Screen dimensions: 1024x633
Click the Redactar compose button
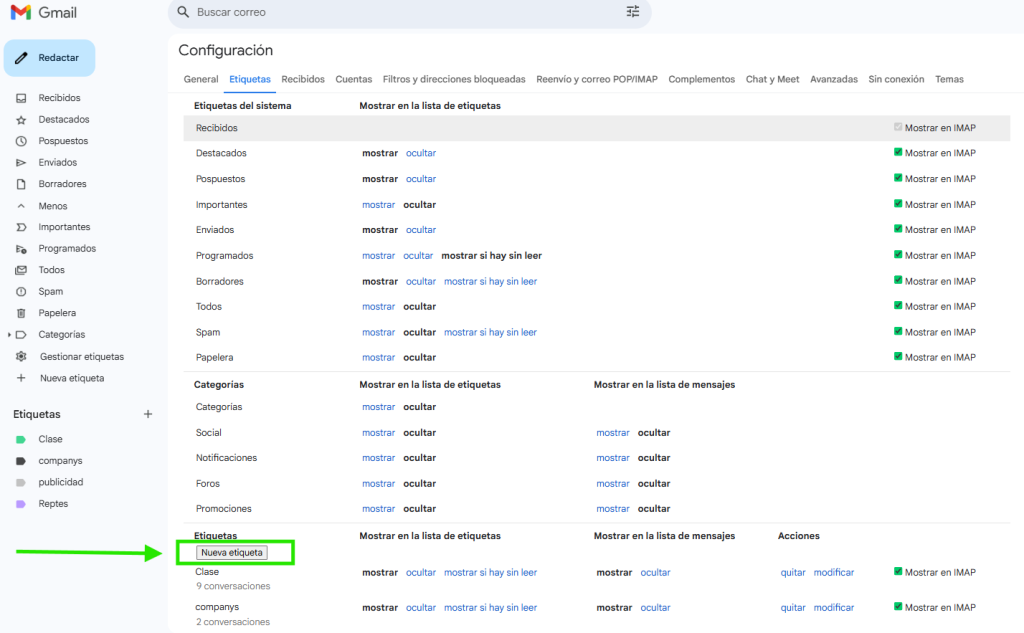pos(50,58)
